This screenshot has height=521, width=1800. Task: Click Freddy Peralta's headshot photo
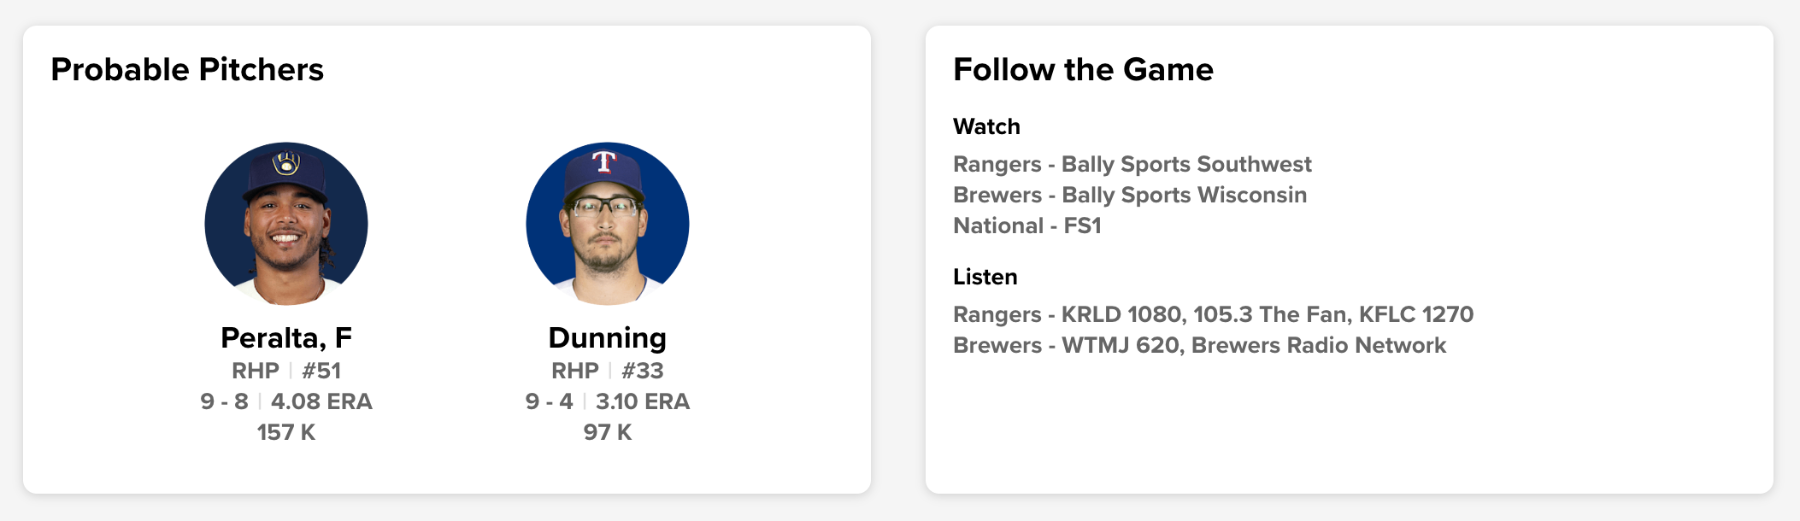pyautogui.click(x=286, y=224)
